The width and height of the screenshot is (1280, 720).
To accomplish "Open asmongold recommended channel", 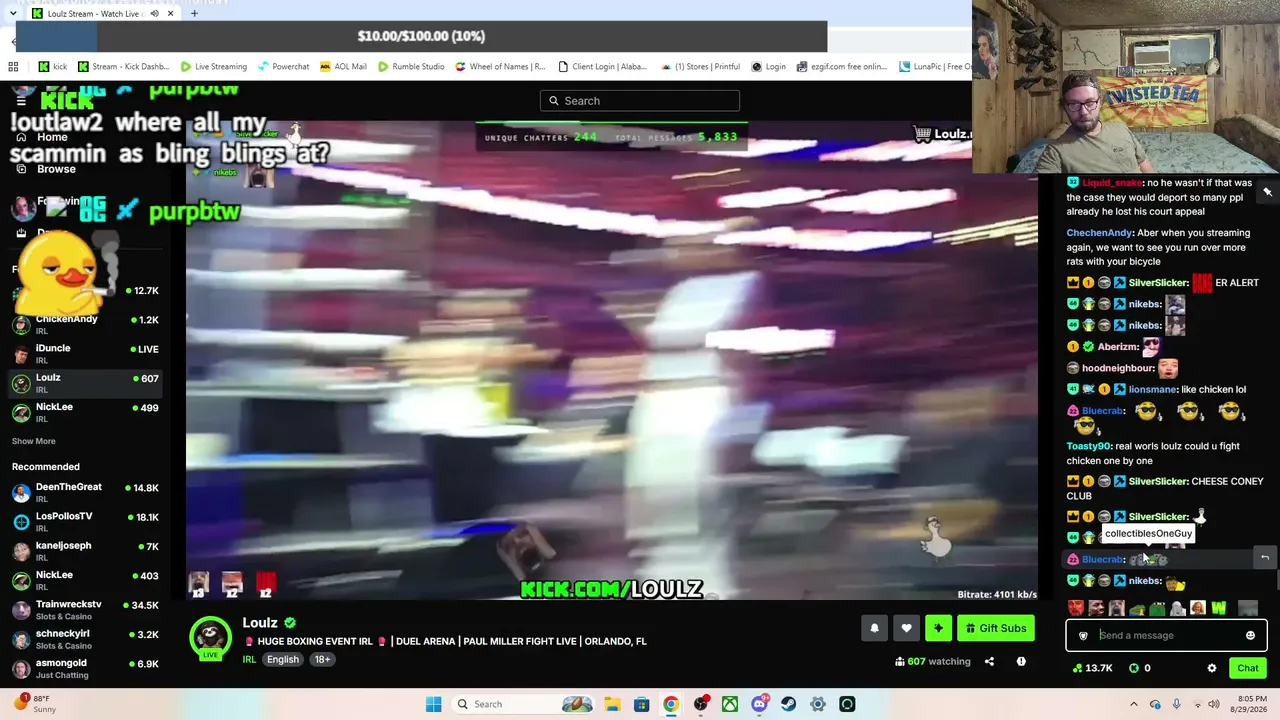I will tap(85, 668).
